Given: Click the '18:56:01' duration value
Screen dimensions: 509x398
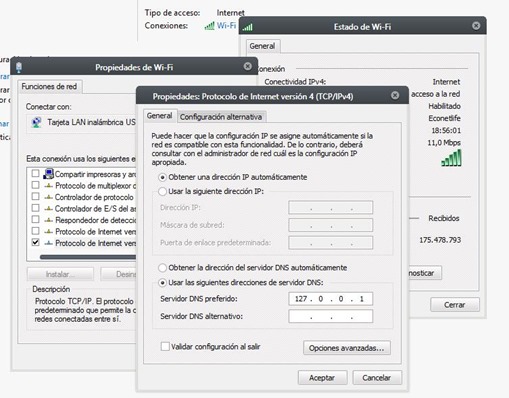Looking at the screenshot, I should (x=446, y=130).
